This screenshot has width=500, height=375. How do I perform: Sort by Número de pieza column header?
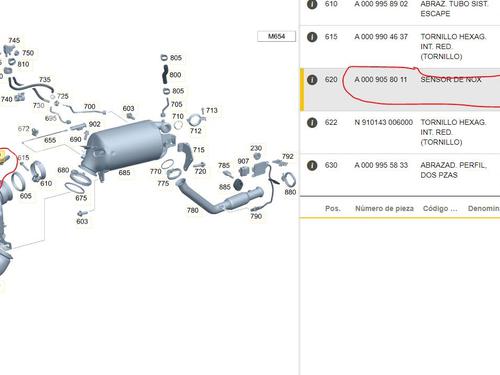pos(384,209)
